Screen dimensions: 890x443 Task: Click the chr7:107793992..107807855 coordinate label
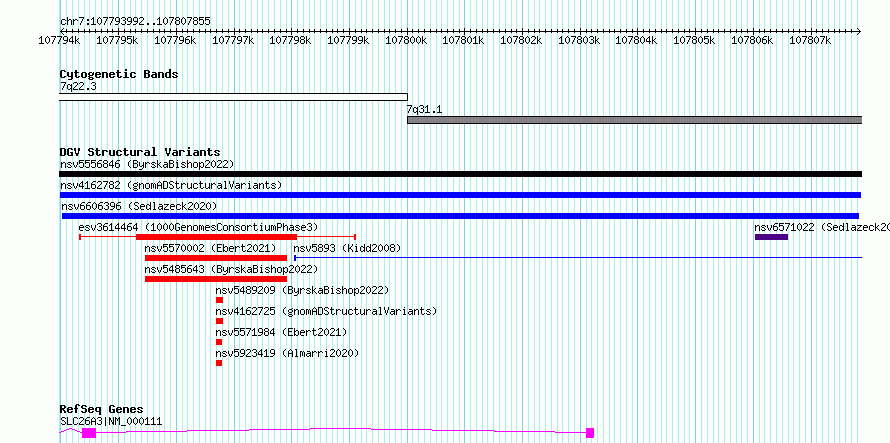coord(135,21)
